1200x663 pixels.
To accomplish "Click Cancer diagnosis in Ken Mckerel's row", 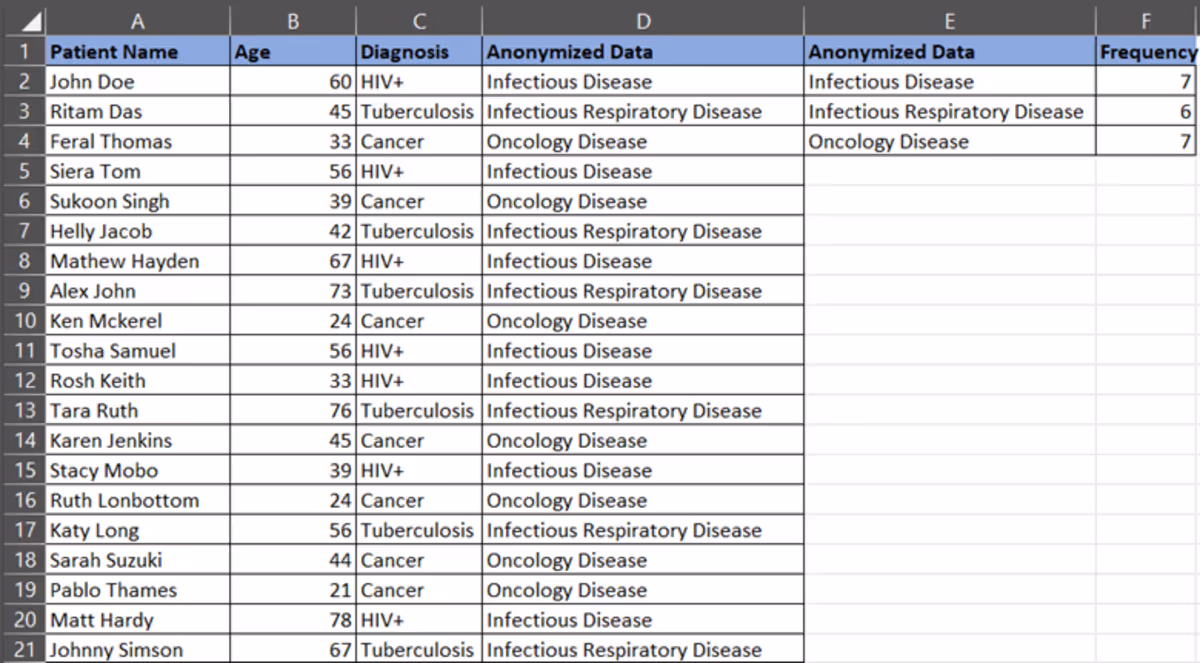I will tap(419, 321).
